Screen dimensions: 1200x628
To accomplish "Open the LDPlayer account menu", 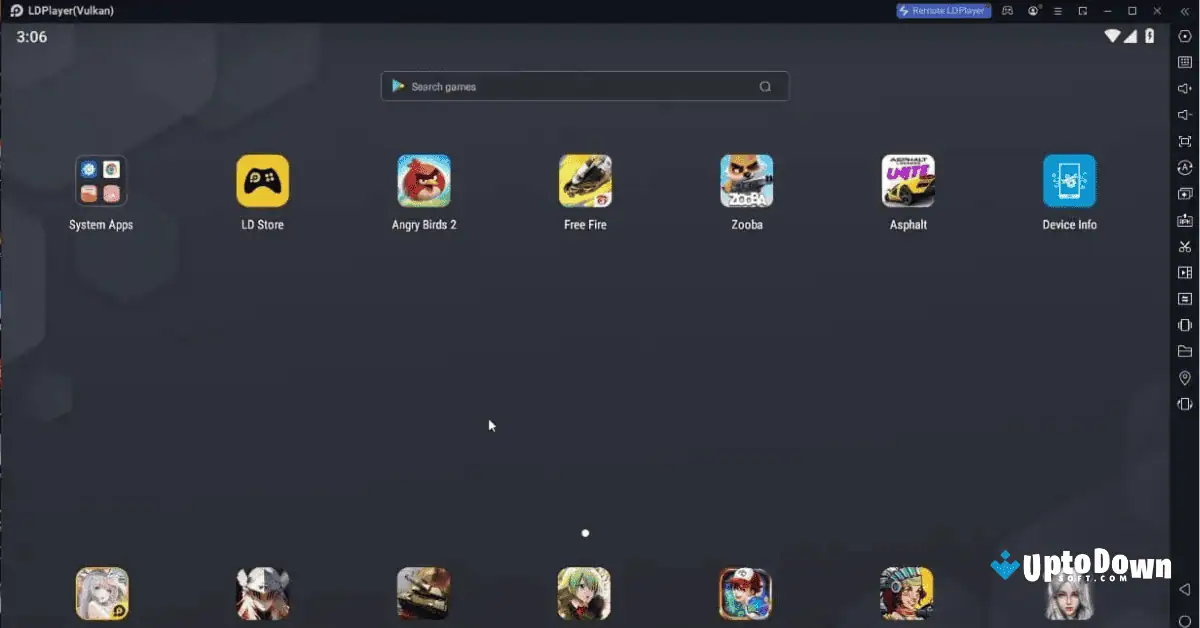I will click(1033, 10).
